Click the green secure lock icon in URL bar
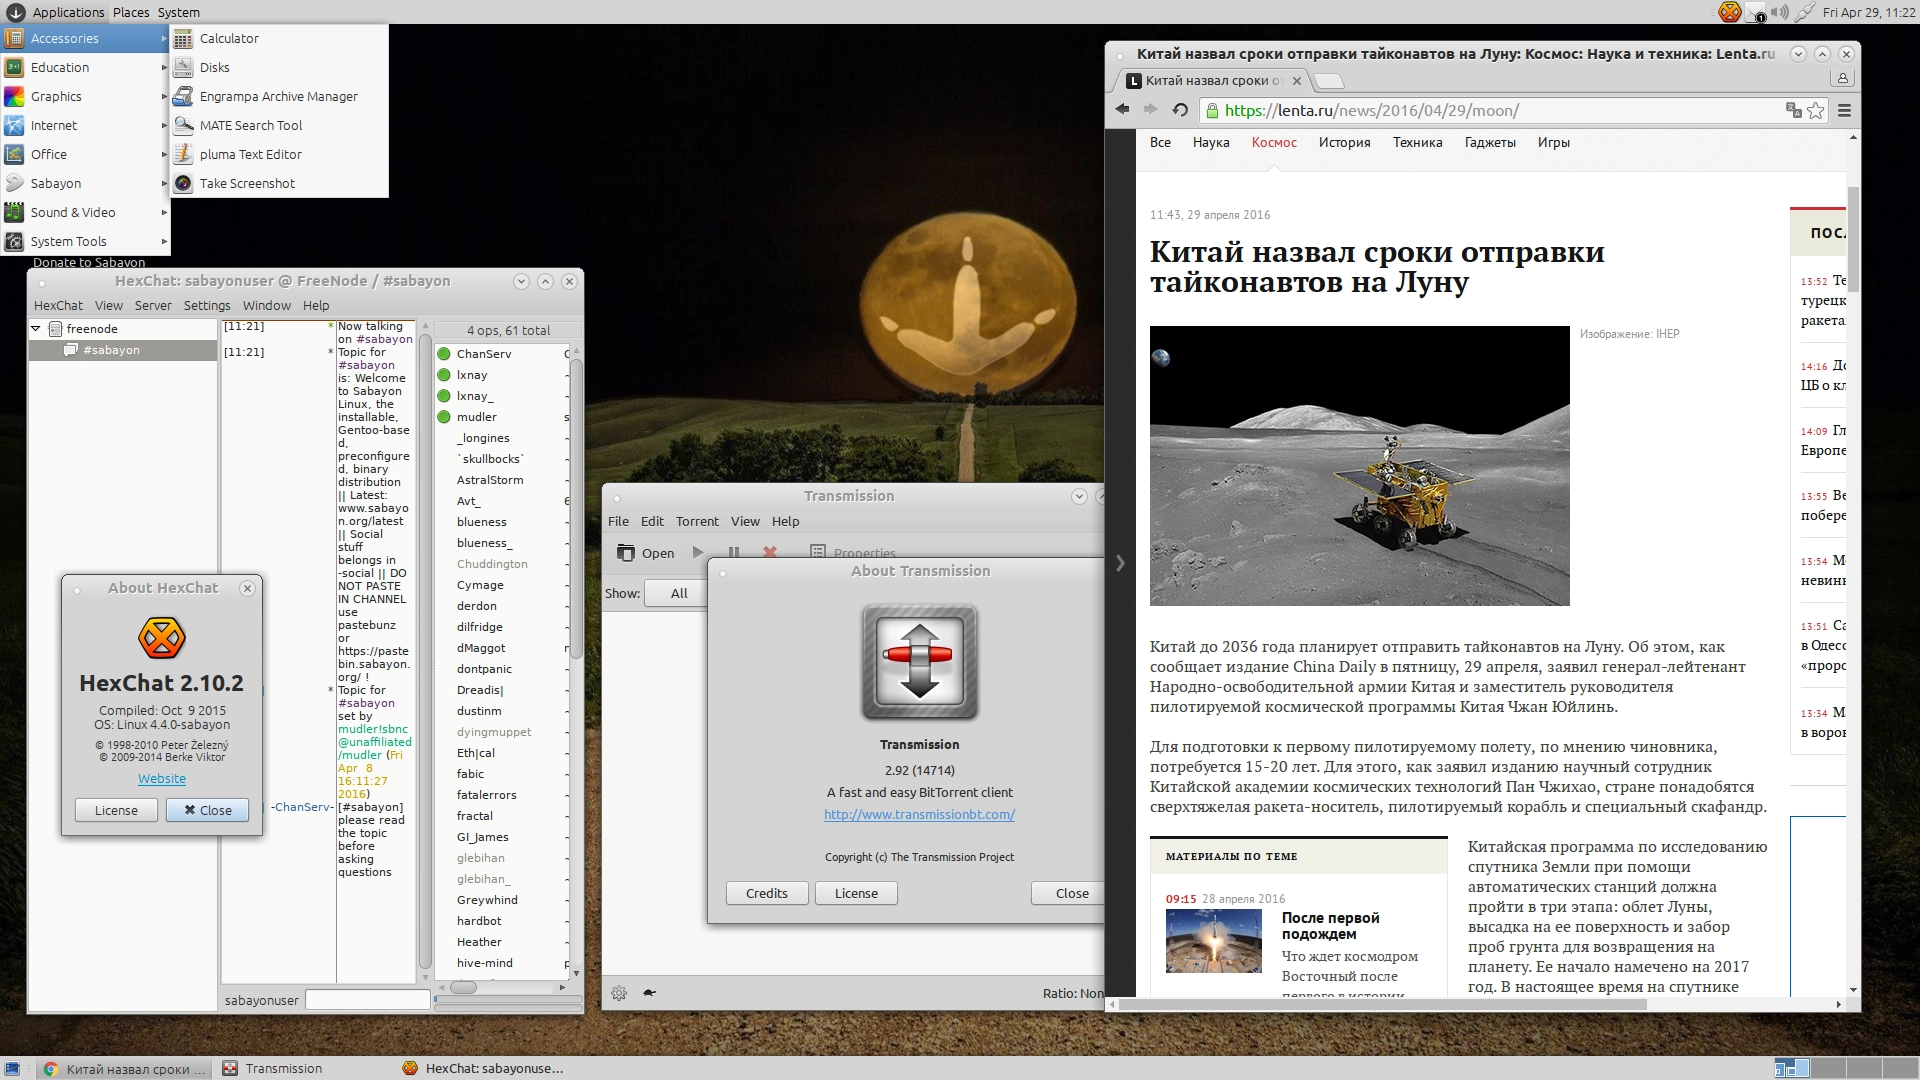Screen dimensions: 1920x1080 [1212, 111]
